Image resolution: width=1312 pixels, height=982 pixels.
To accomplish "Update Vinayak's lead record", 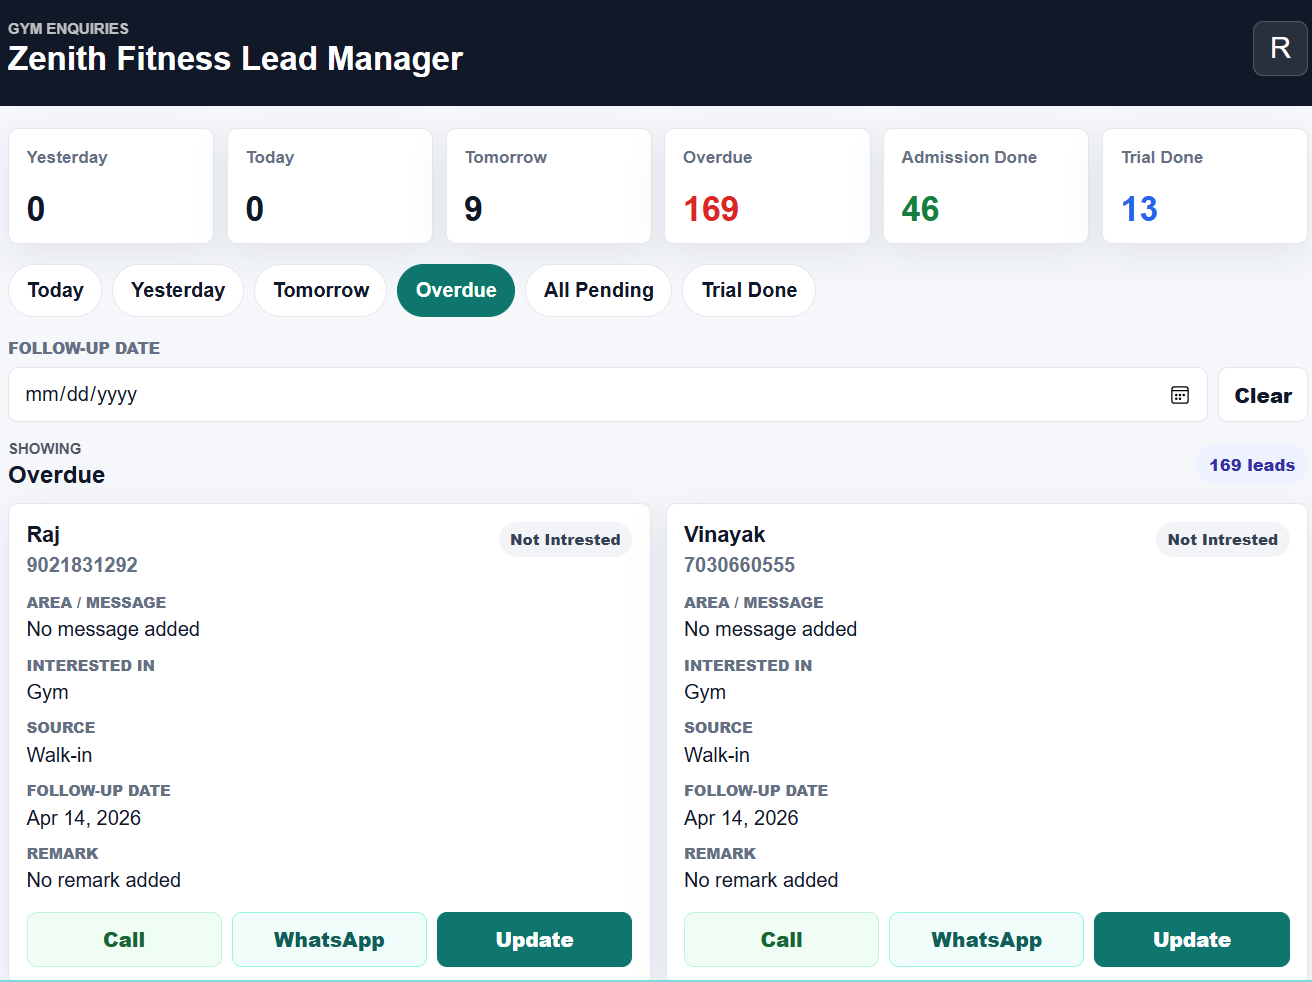I will click(1192, 940).
